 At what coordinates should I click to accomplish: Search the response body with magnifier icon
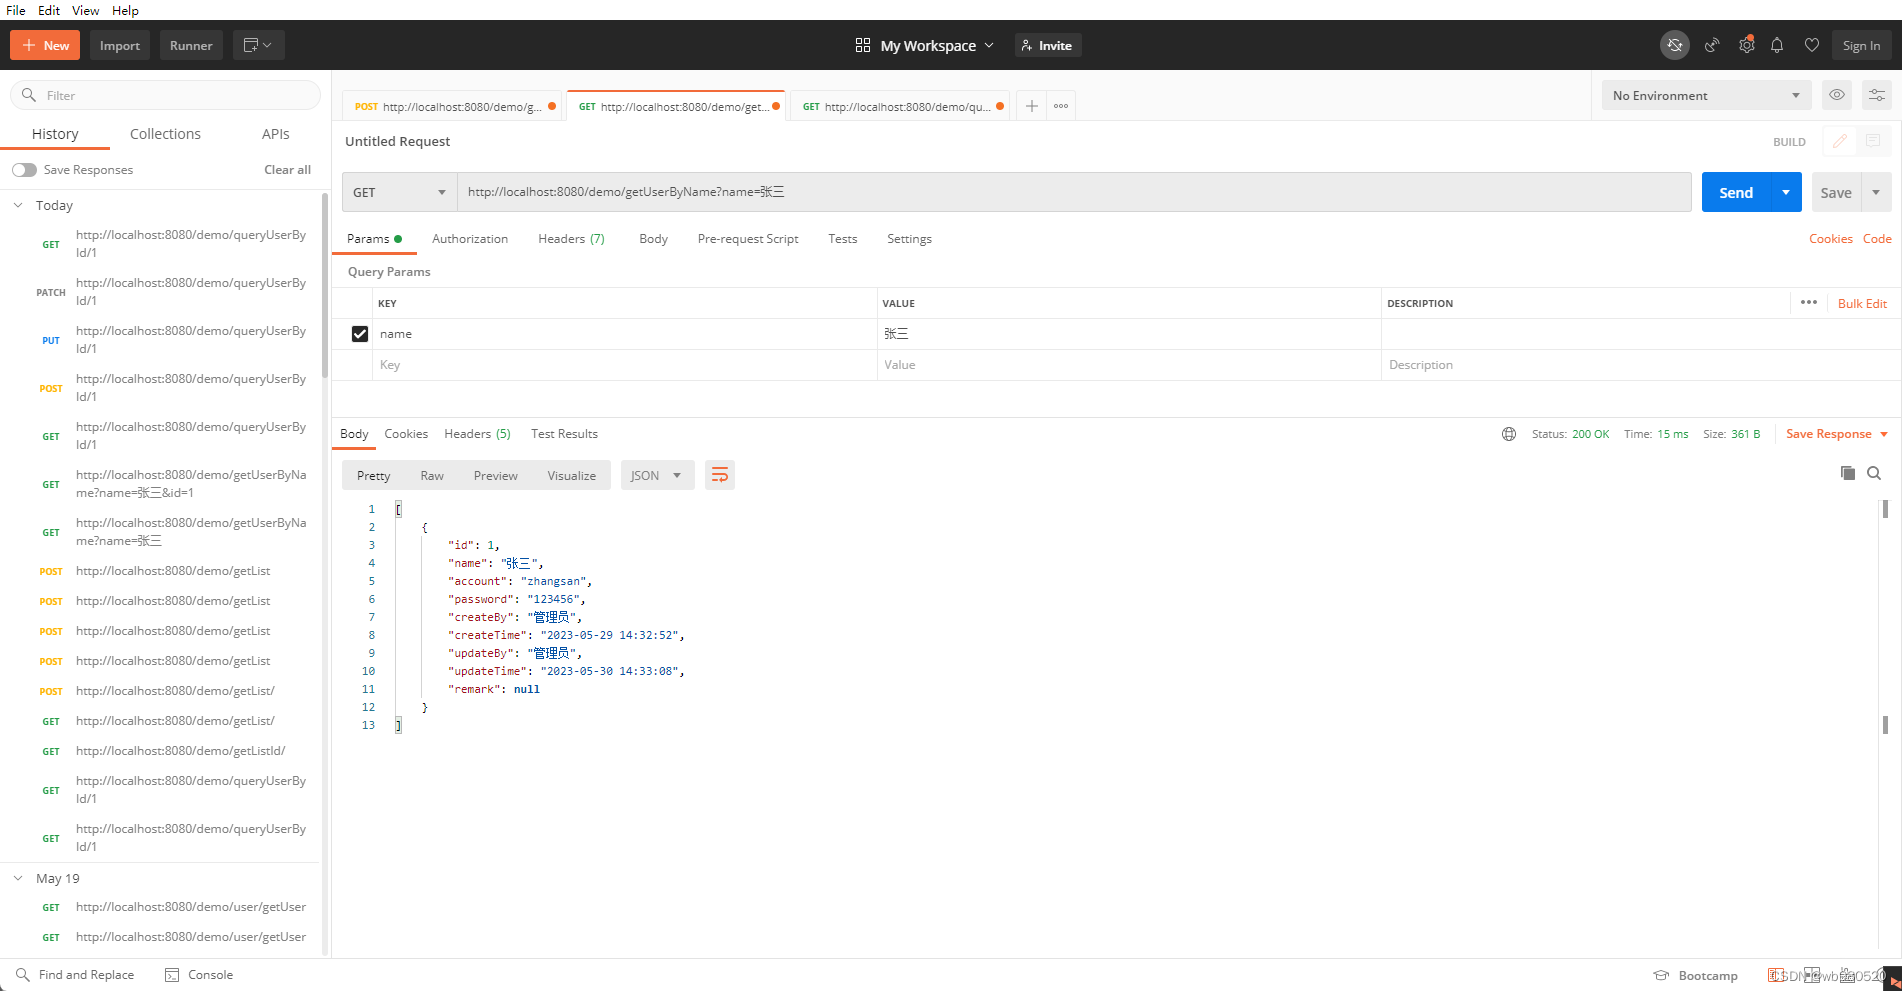1874,473
